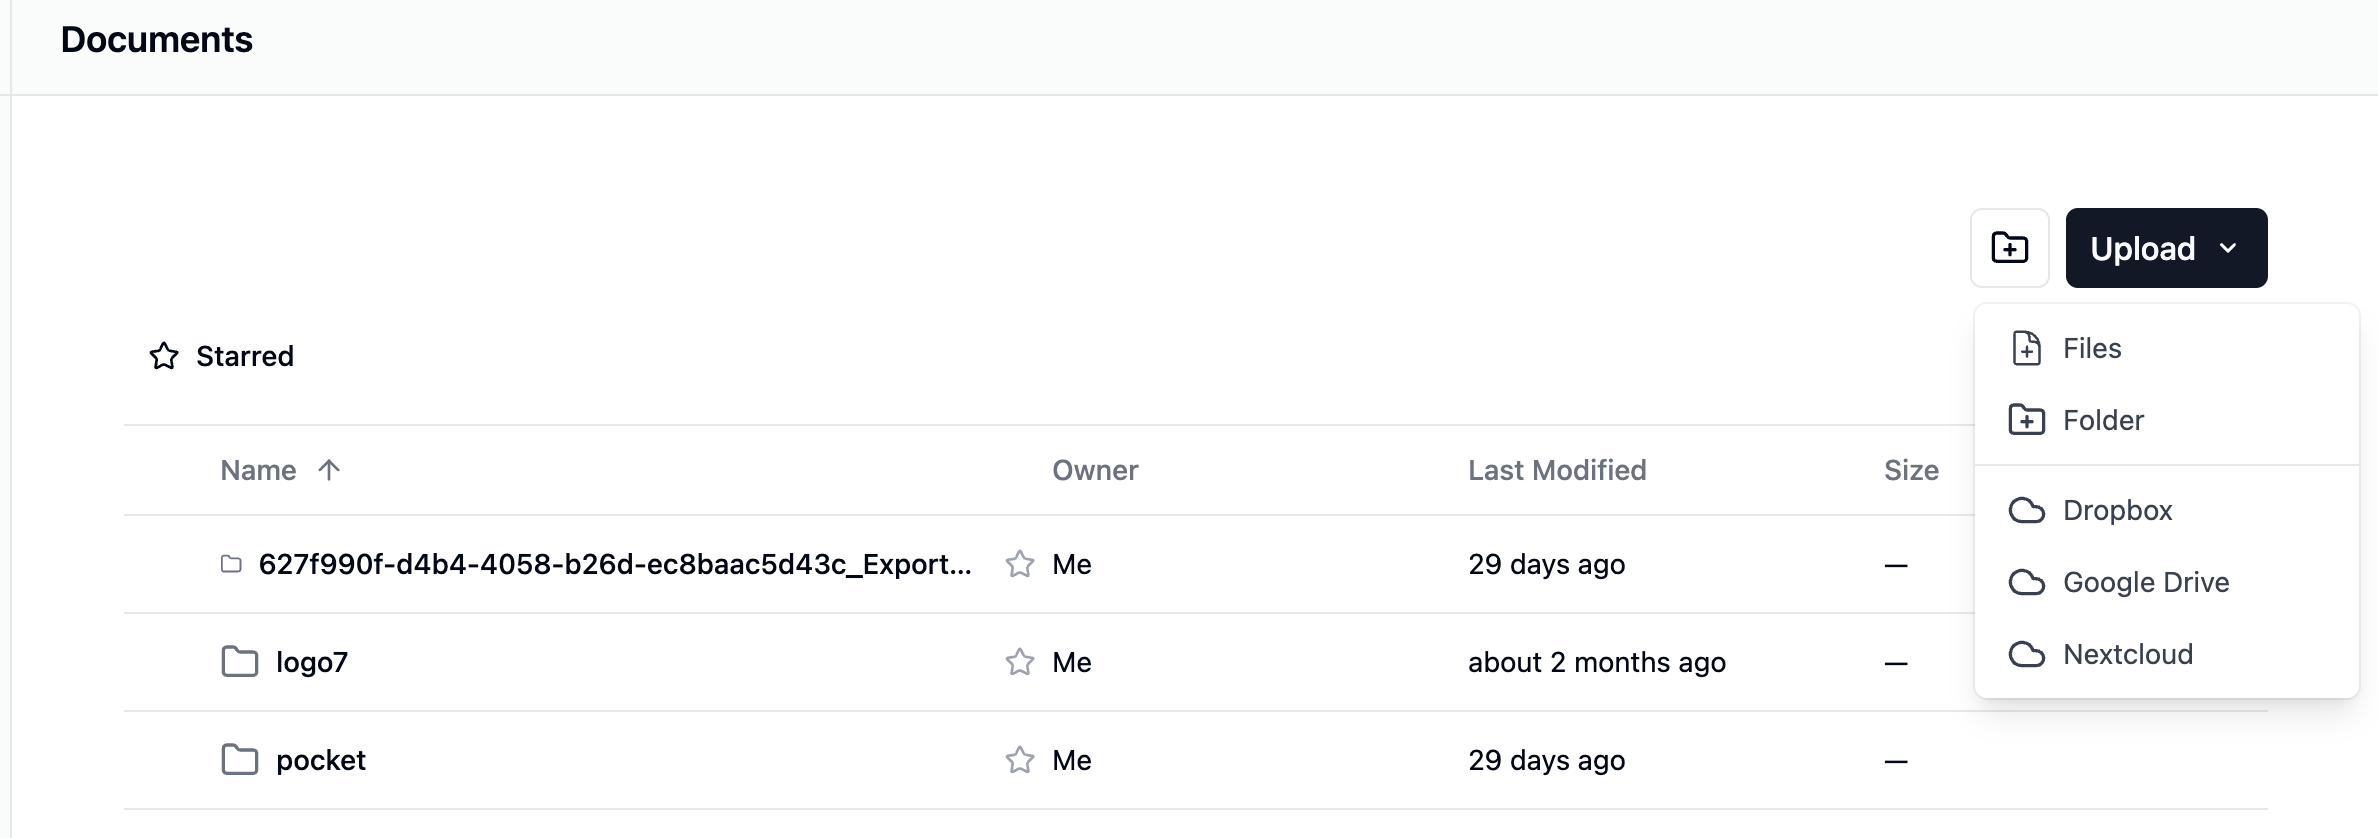Click the Google Drive cloud icon
Image resolution: width=2378 pixels, height=838 pixels.
(2028, 582)
